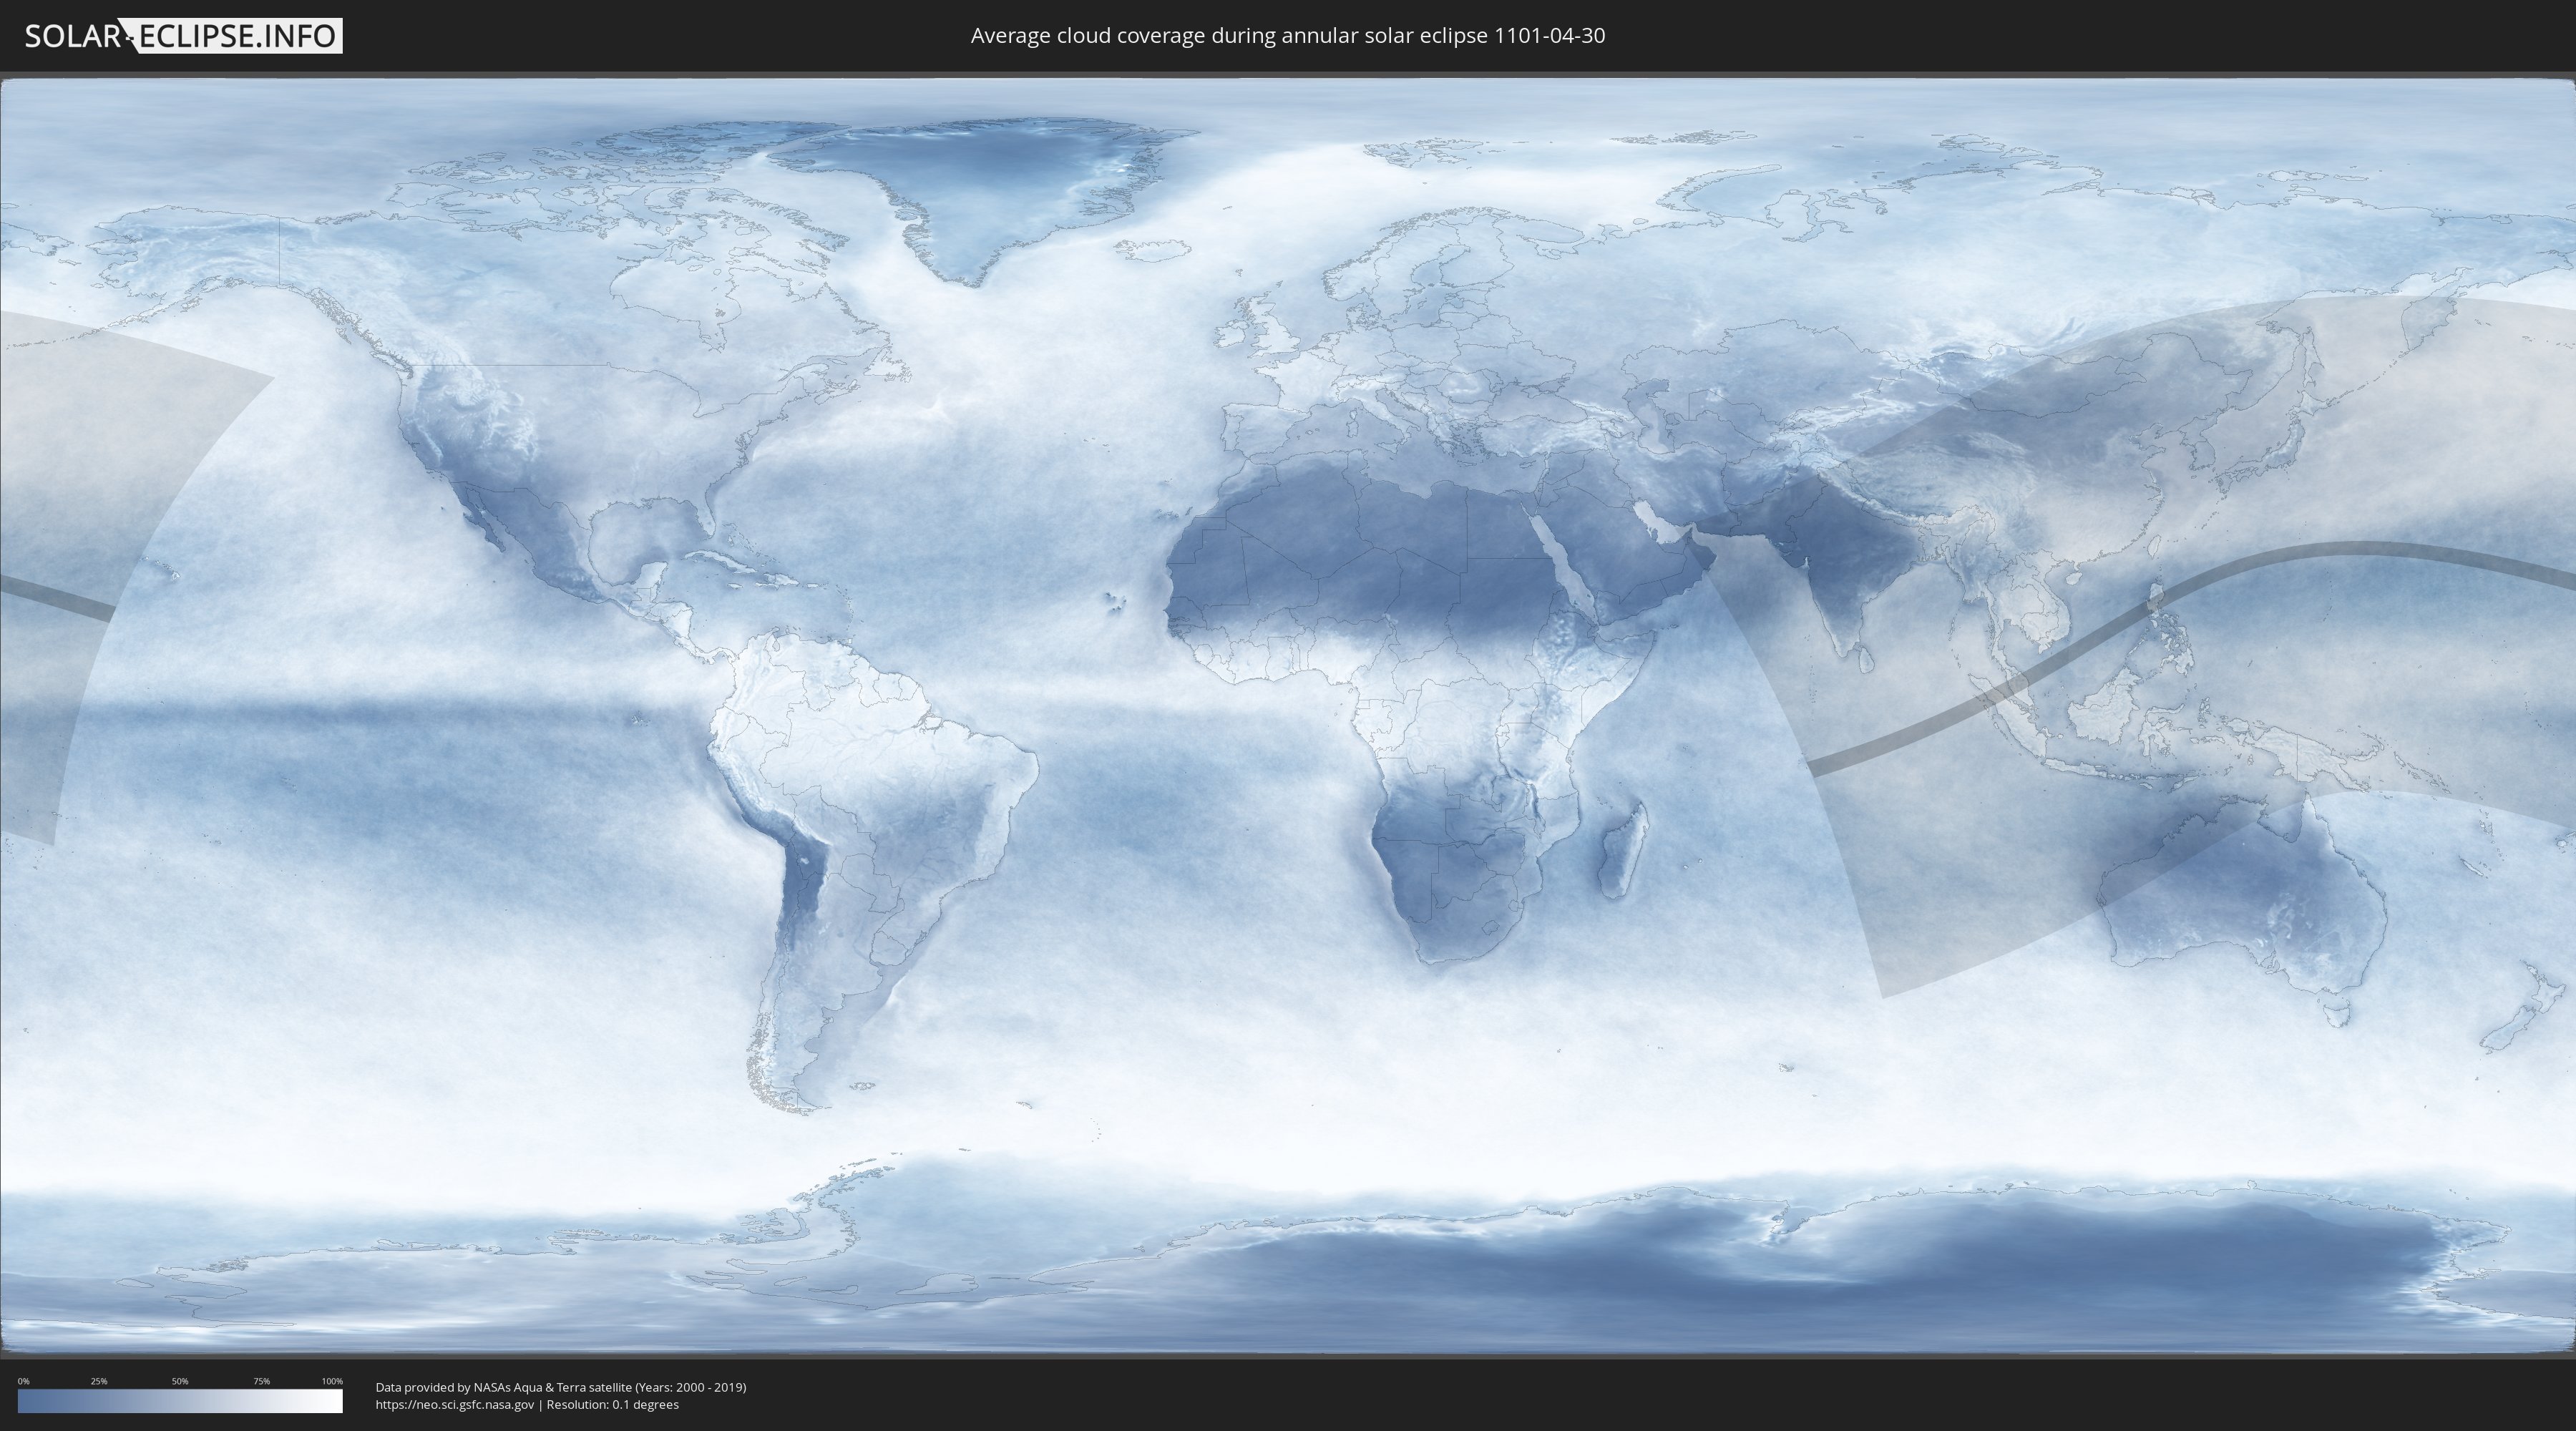This screenshot has height=1431, width=2576.
Task: Click the 100% legend label
Action: point(332,1381)
